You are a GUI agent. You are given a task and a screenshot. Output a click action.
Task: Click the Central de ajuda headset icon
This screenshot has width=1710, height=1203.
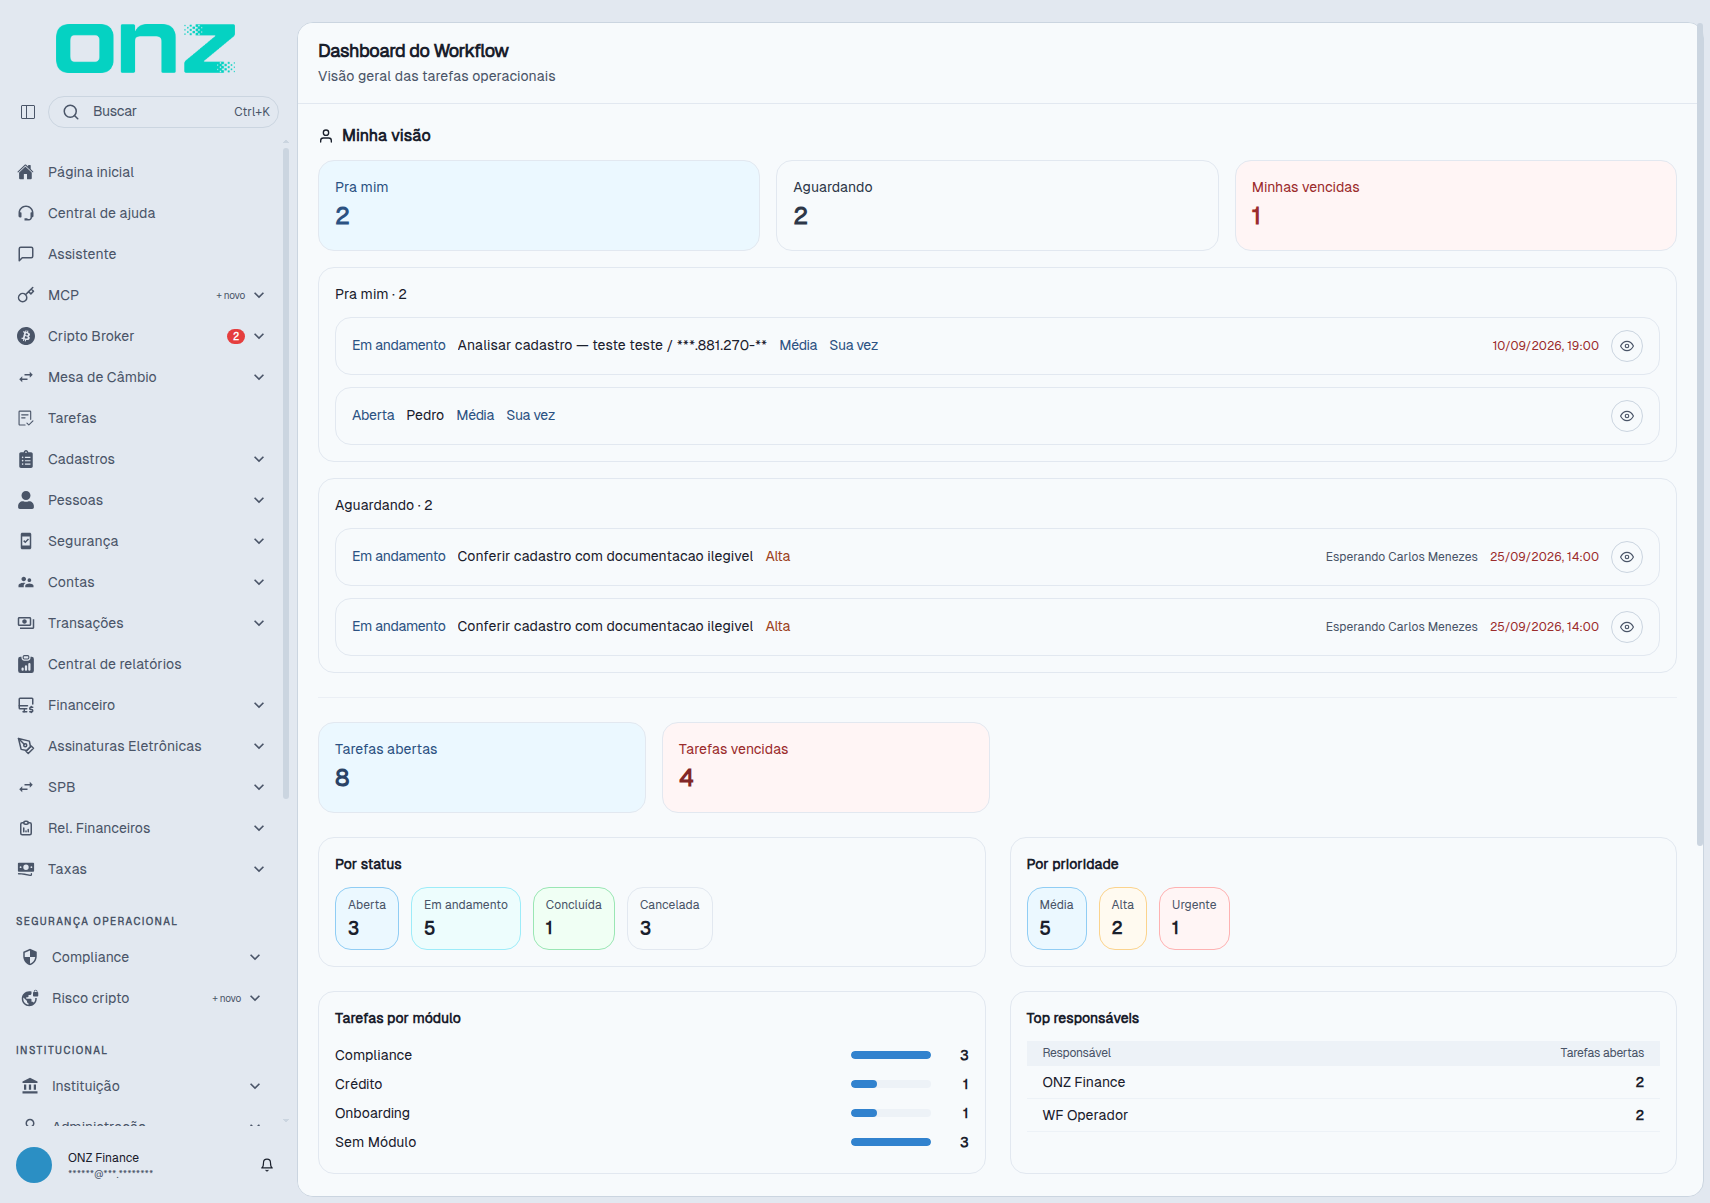tap(26, 213)
